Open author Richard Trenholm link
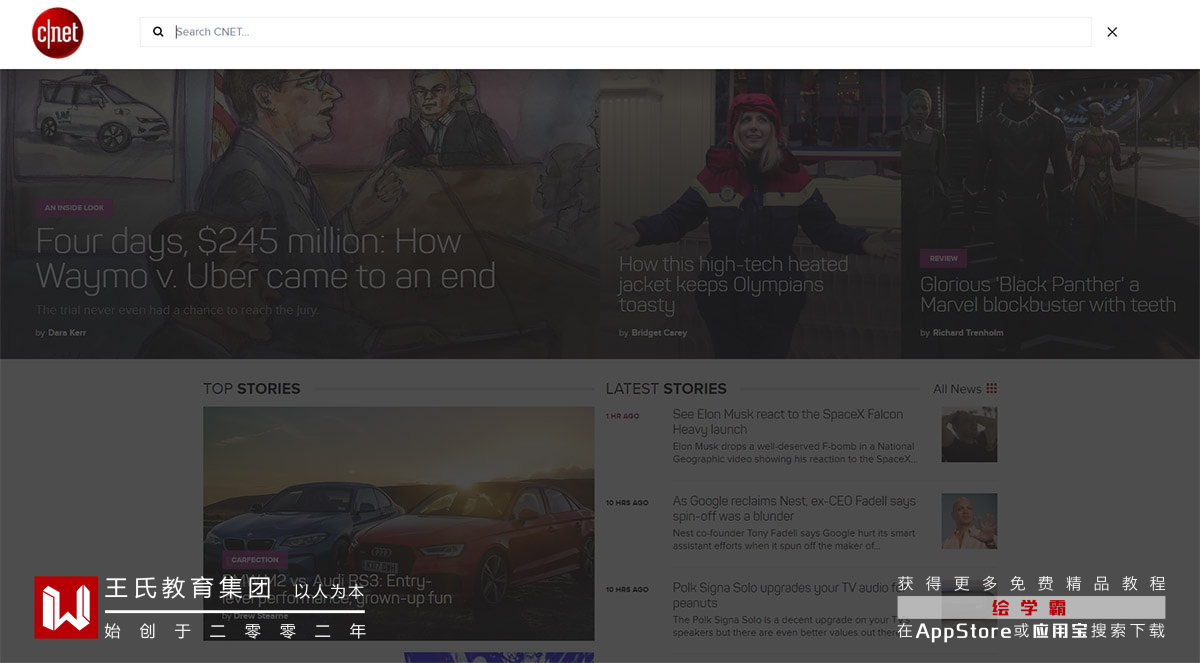Screen dimensions: 1200x663 point(968,333)
